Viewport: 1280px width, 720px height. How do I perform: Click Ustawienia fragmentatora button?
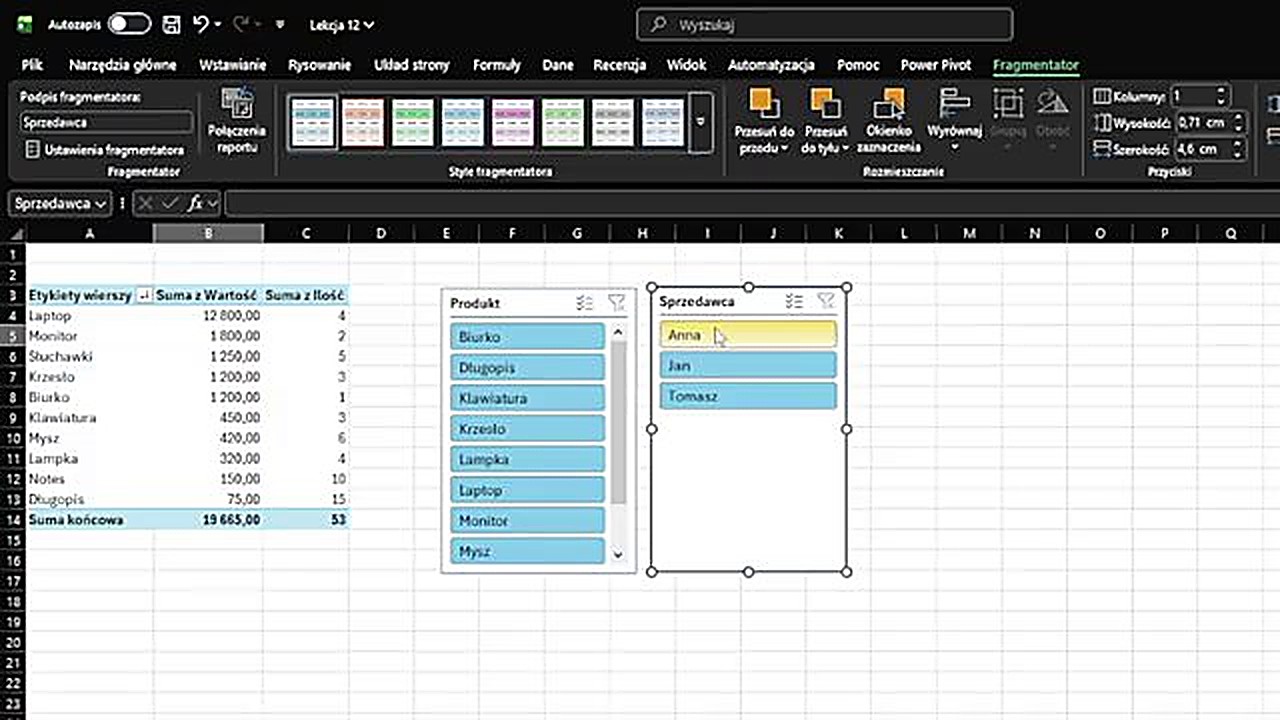coord(106,150)
